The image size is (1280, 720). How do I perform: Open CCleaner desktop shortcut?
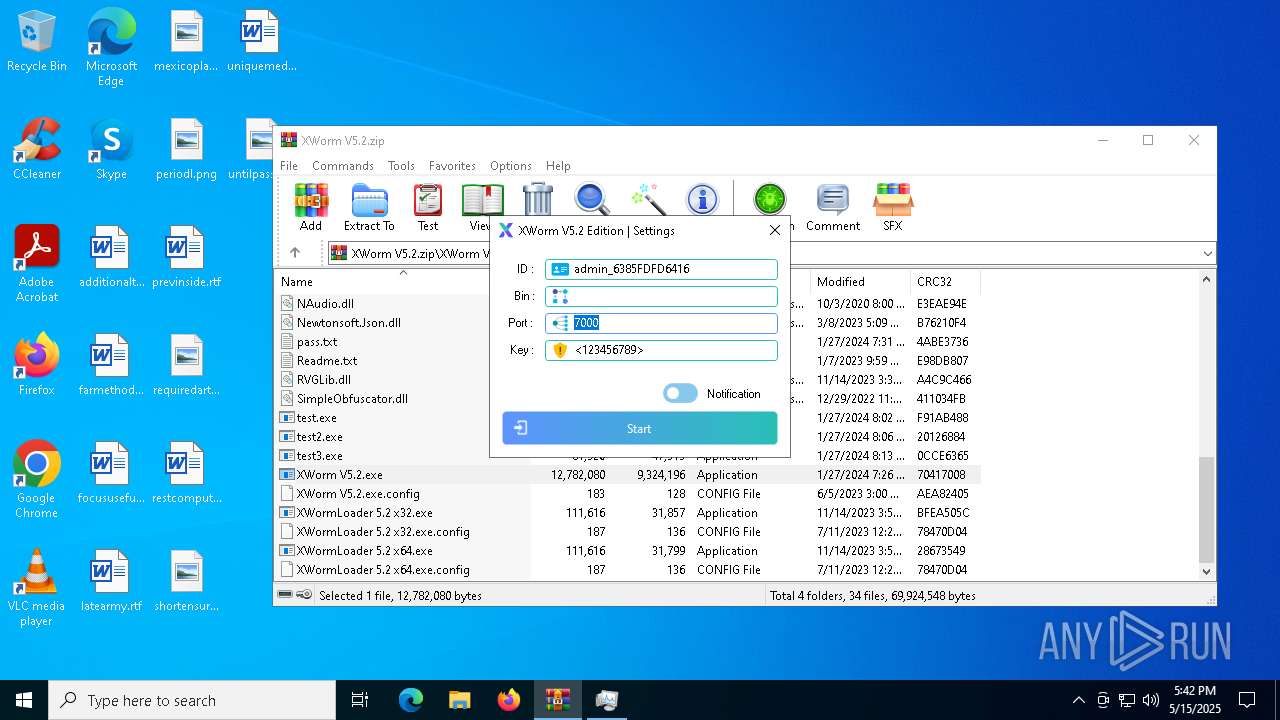tap(37, 149)
